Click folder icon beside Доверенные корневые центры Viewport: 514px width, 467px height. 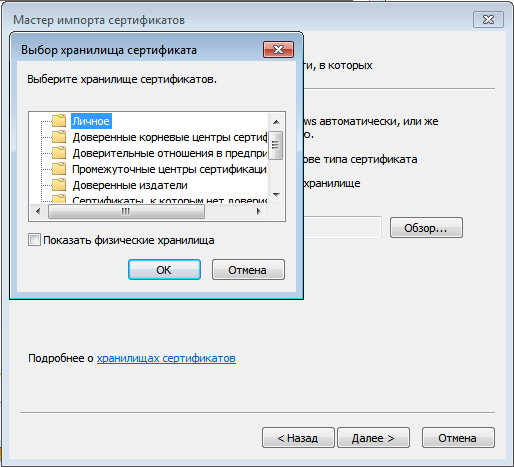pos(59,137)
